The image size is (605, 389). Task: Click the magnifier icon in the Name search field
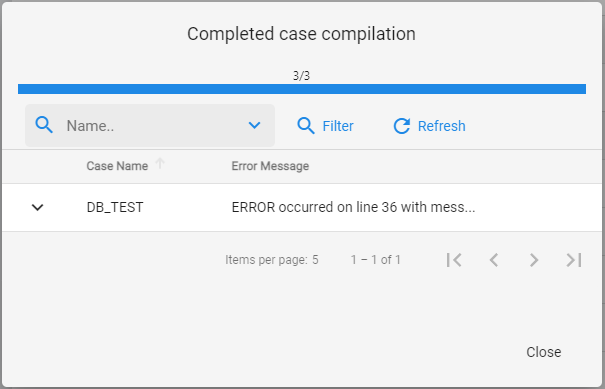44,125
